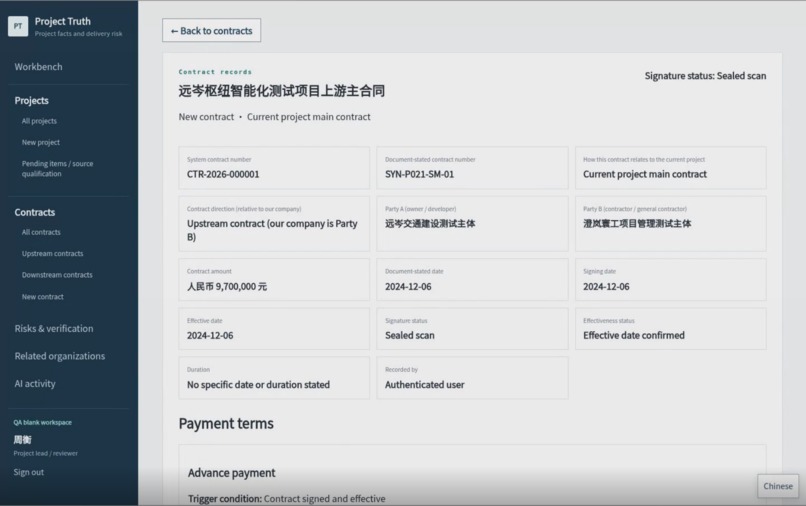This screenshot has height=506, width=806.
Task: Go to All projects
Action: tap(39, 121)
